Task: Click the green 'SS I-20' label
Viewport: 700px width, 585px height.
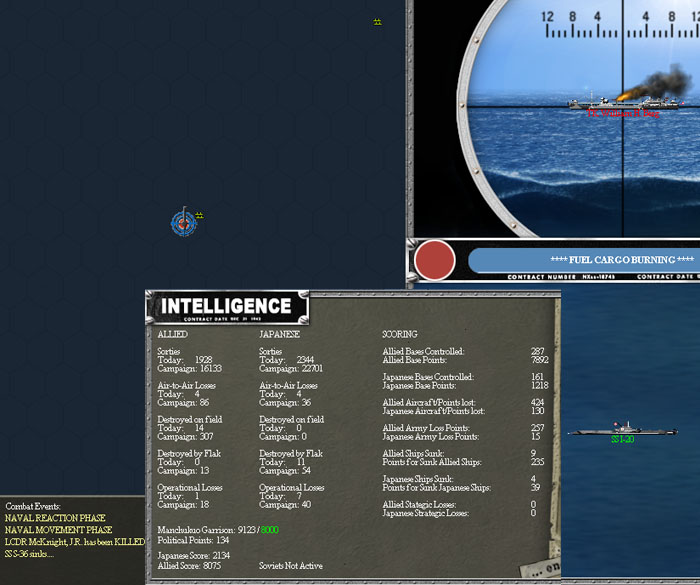Action: pos(622,439)
